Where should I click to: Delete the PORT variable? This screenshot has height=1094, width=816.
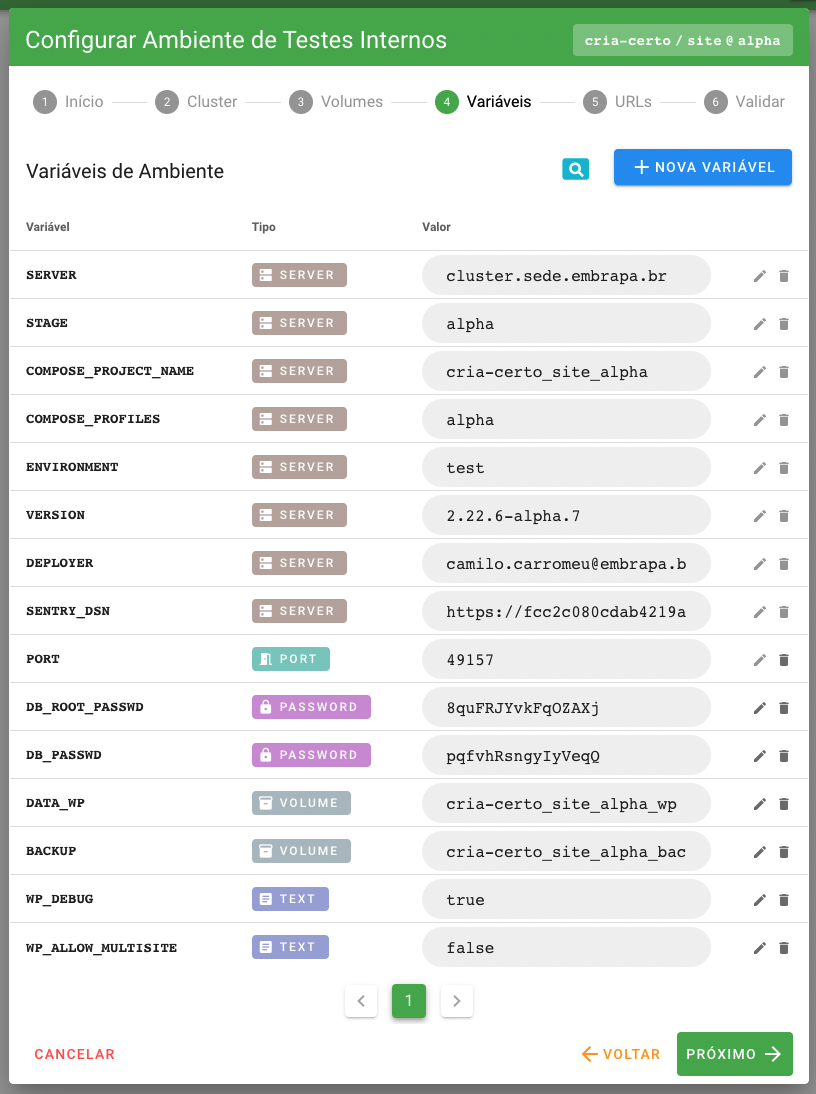(784, 660)
